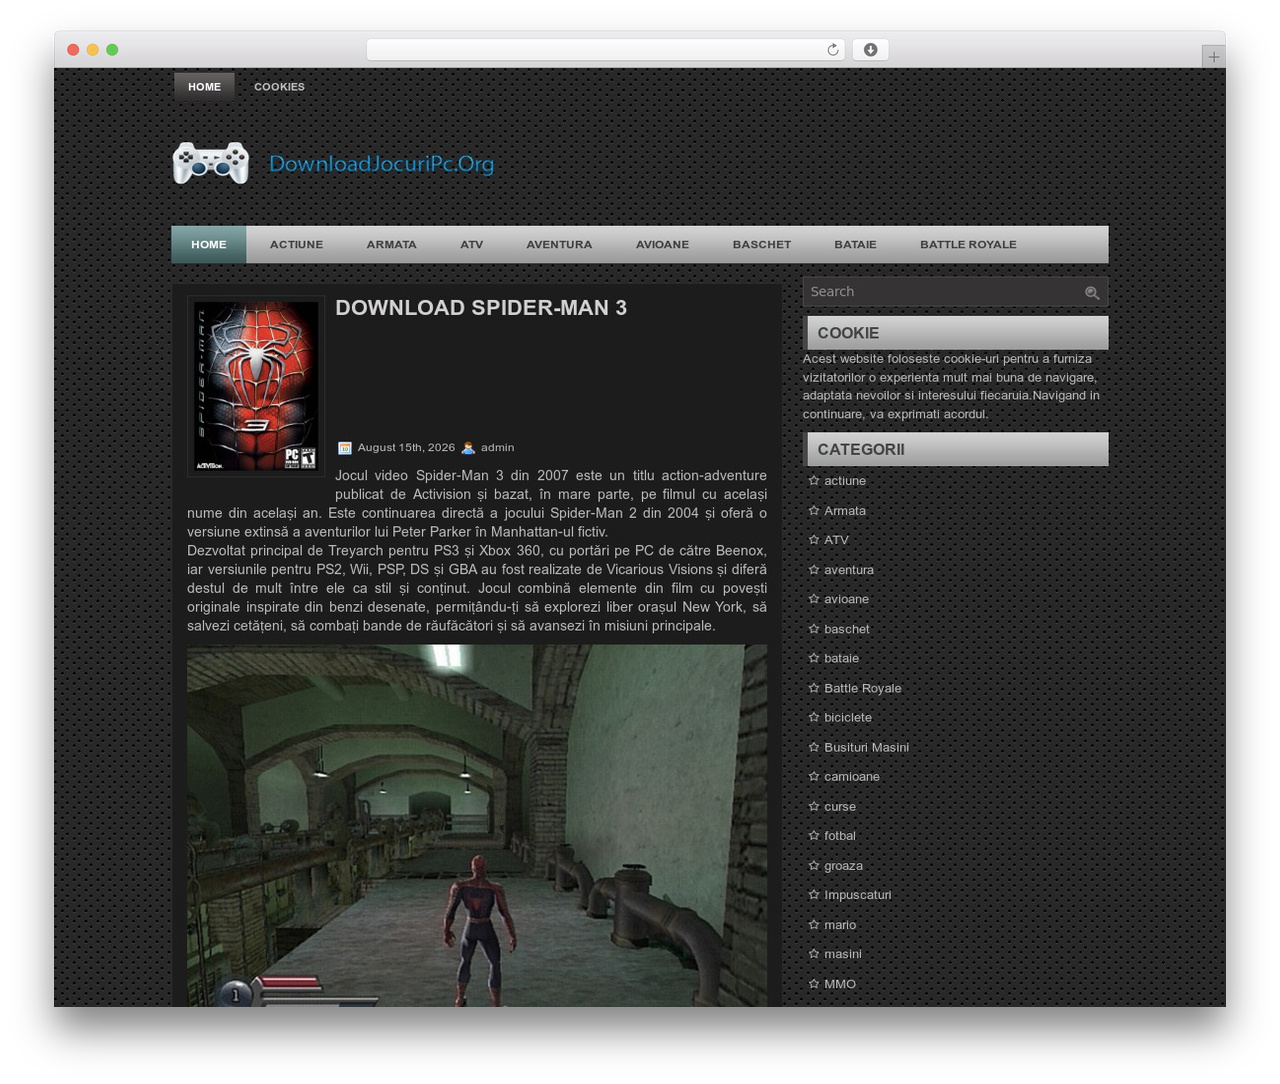Reload the page in the browser
The image size is (1280, 1084).
832,50
